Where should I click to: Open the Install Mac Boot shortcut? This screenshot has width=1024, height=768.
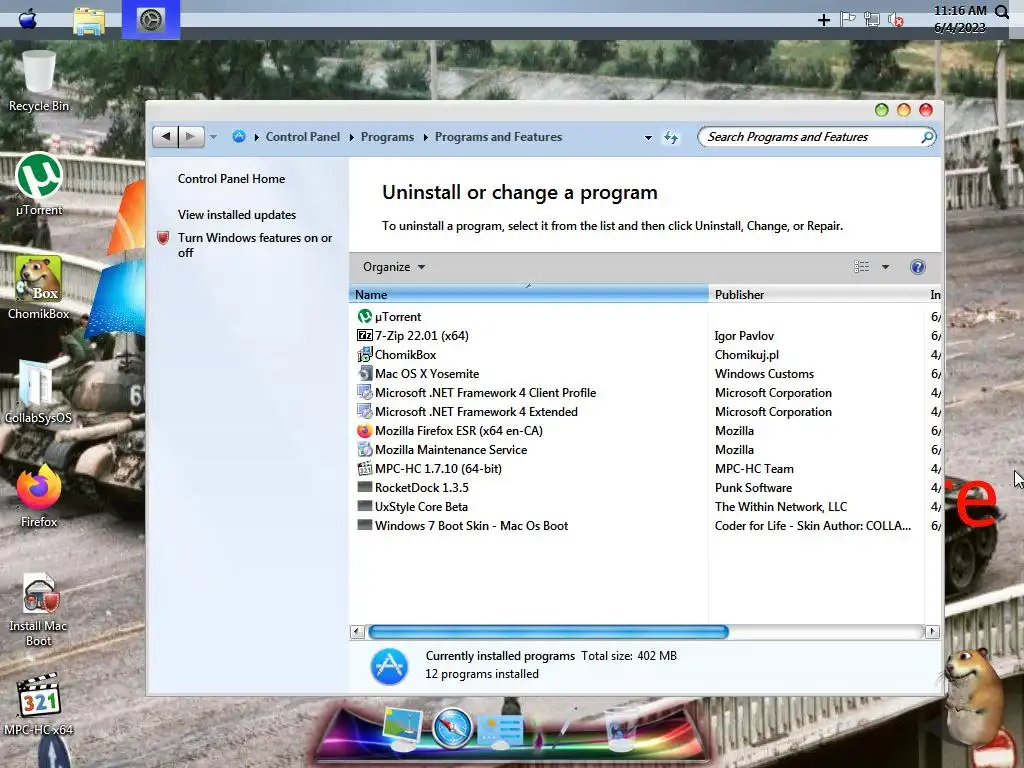point(39,610)
